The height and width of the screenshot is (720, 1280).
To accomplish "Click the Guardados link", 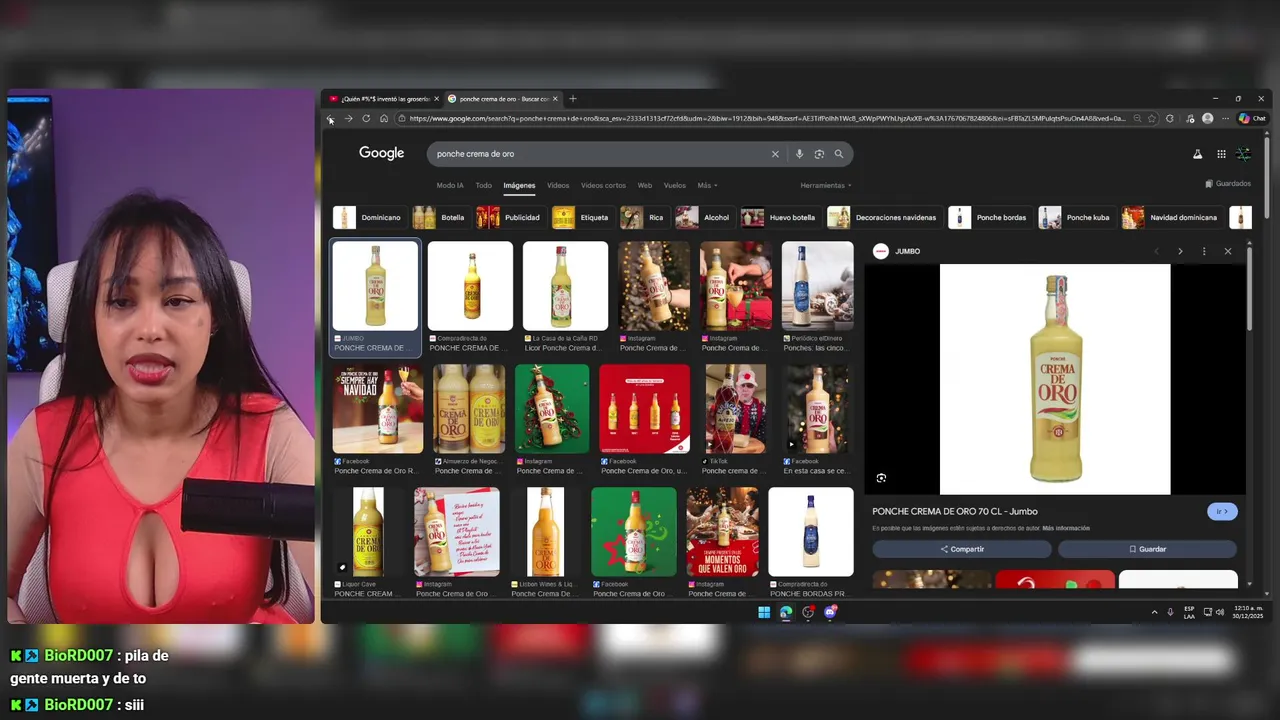I will click(1228, 184).
